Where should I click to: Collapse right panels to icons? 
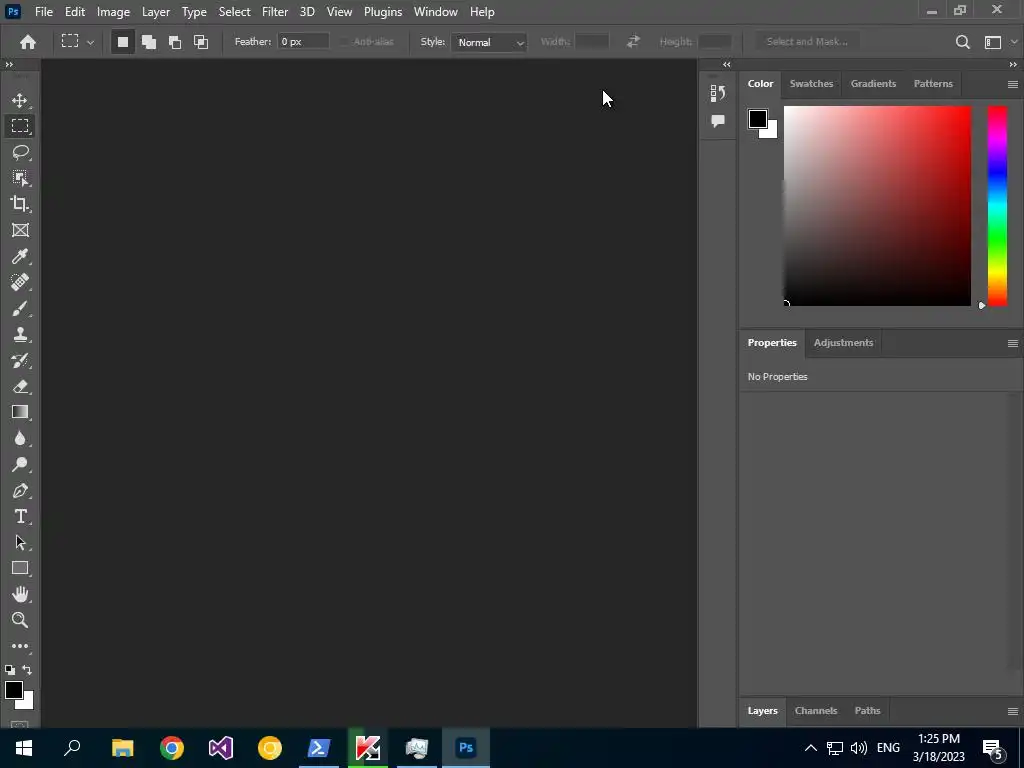[1013, 64]
